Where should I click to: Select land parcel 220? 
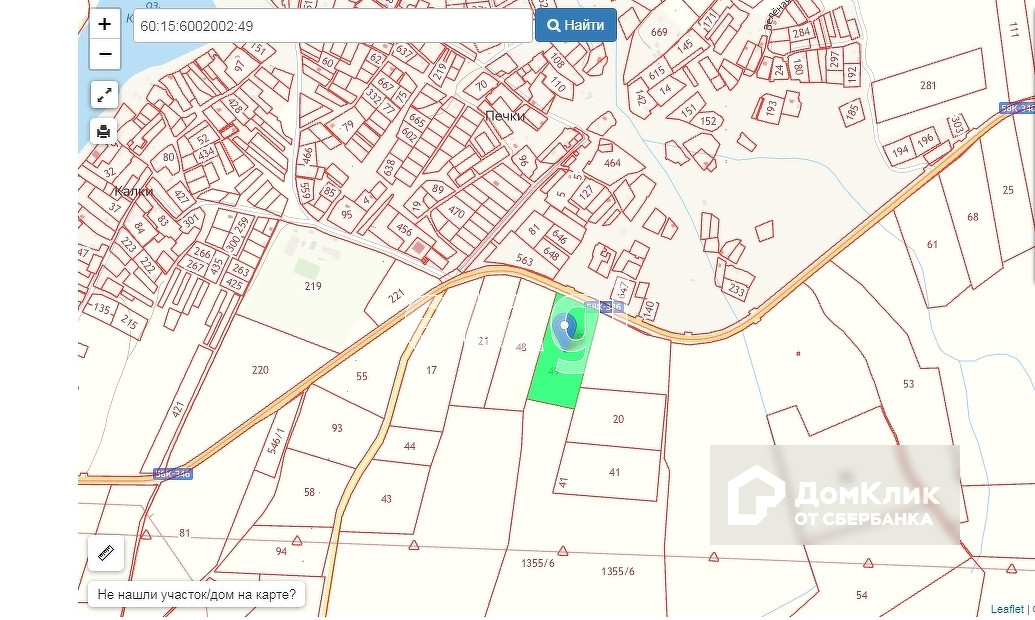point(260,370)
